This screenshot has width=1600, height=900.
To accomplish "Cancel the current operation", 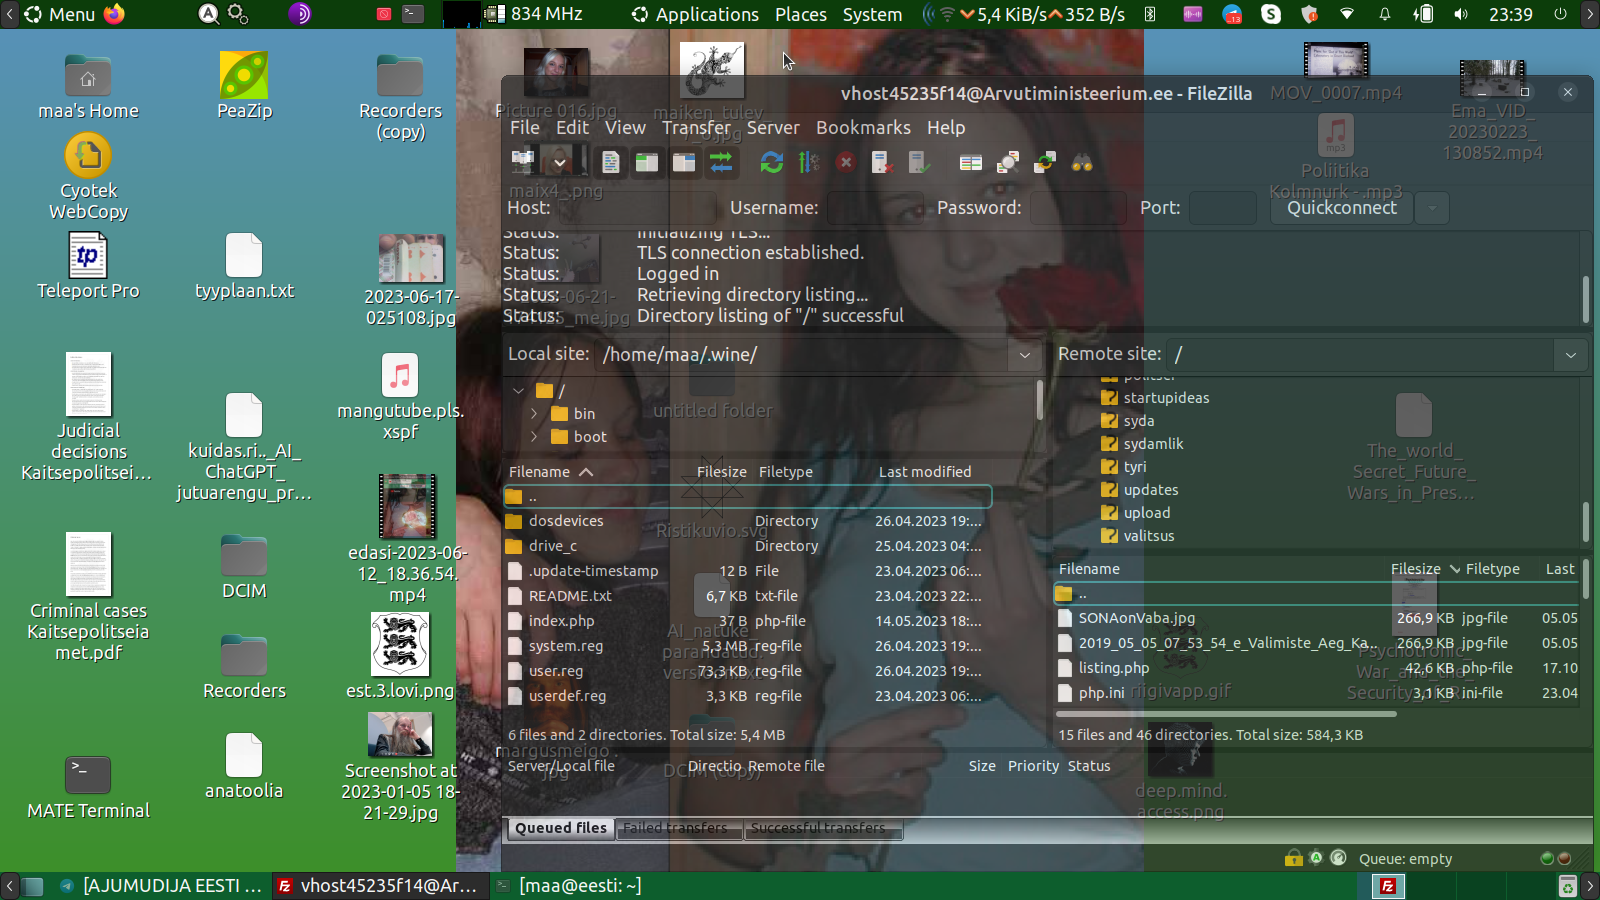I will [x=845, y=162].
